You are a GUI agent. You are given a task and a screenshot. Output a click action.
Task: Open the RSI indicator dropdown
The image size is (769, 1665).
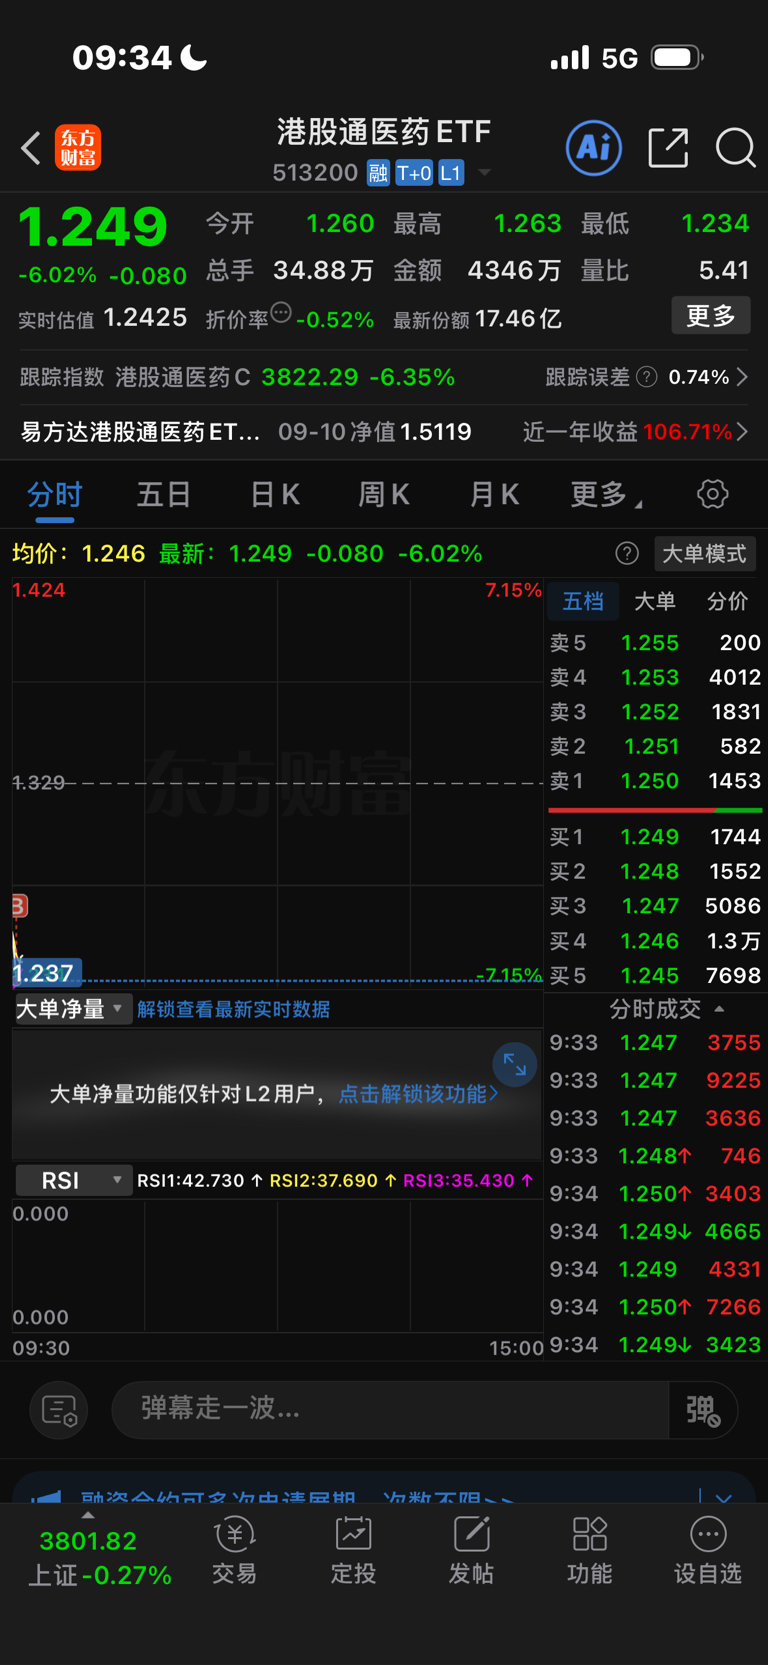click(73, 1181)
